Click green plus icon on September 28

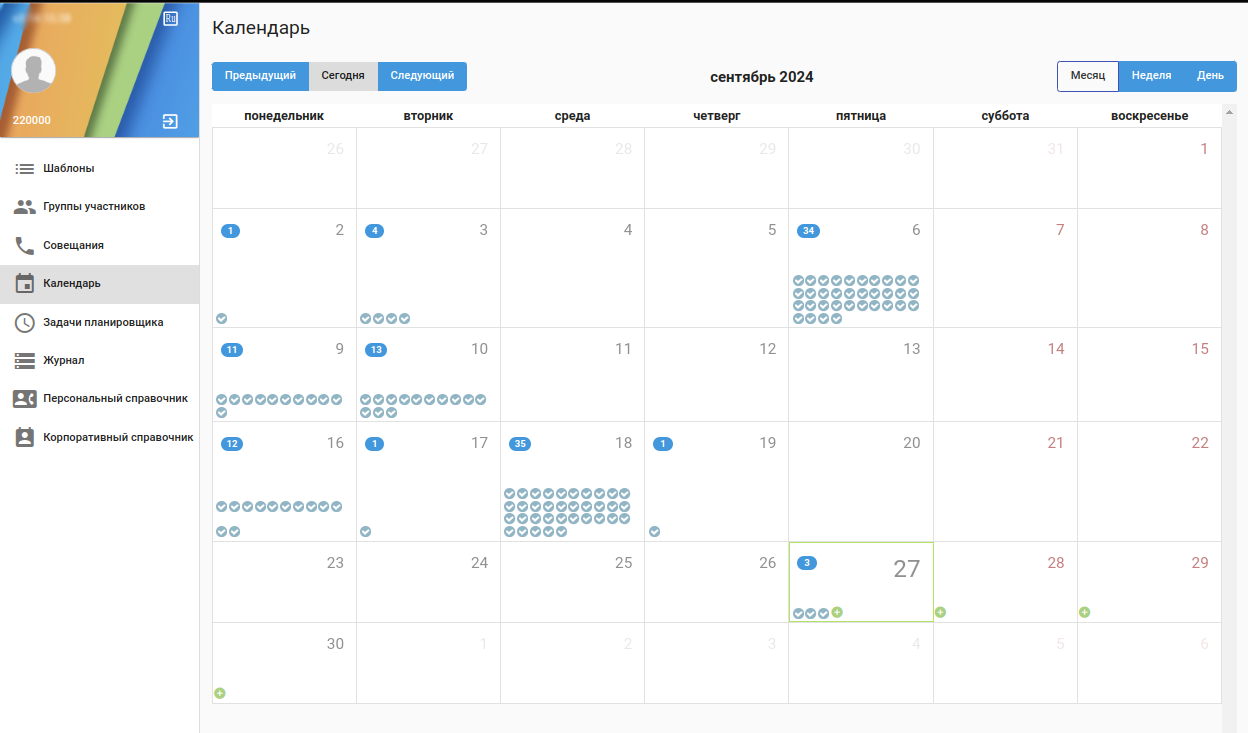[x=941, y=612]
